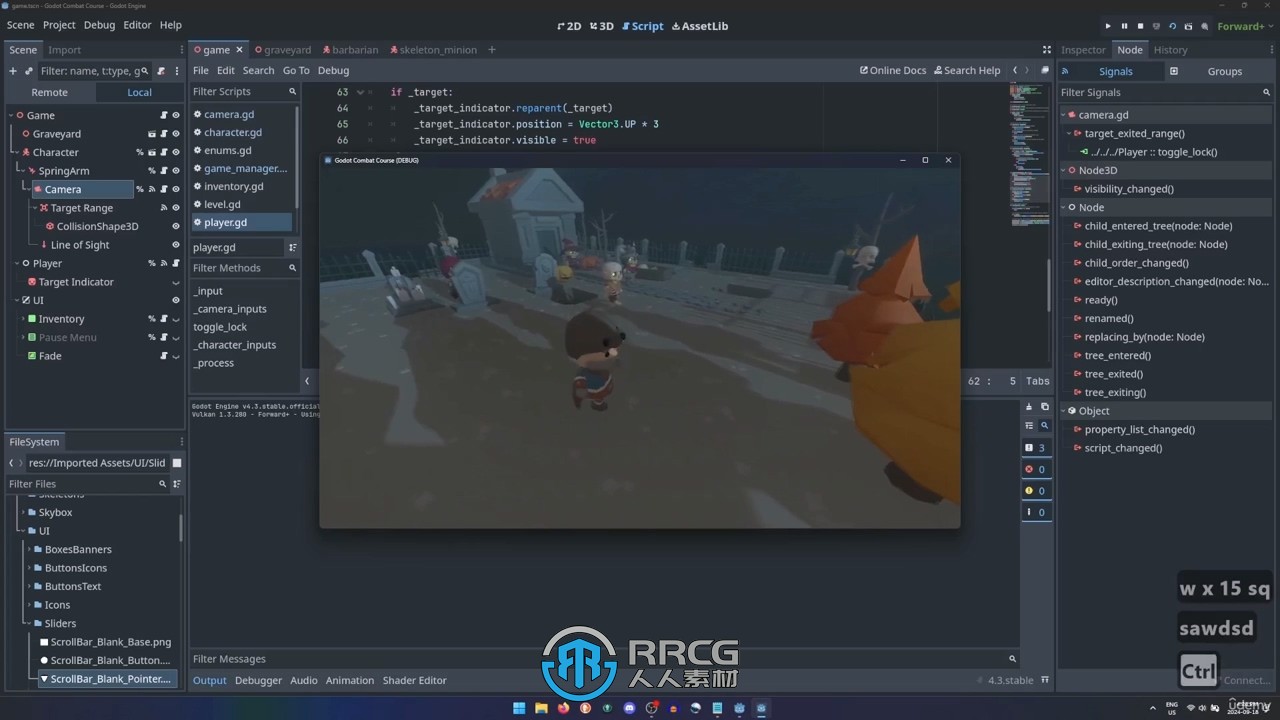This screenshot has width=1280, height=720.
Task: Toggle warning messages filter in output
Action: 1035,491
